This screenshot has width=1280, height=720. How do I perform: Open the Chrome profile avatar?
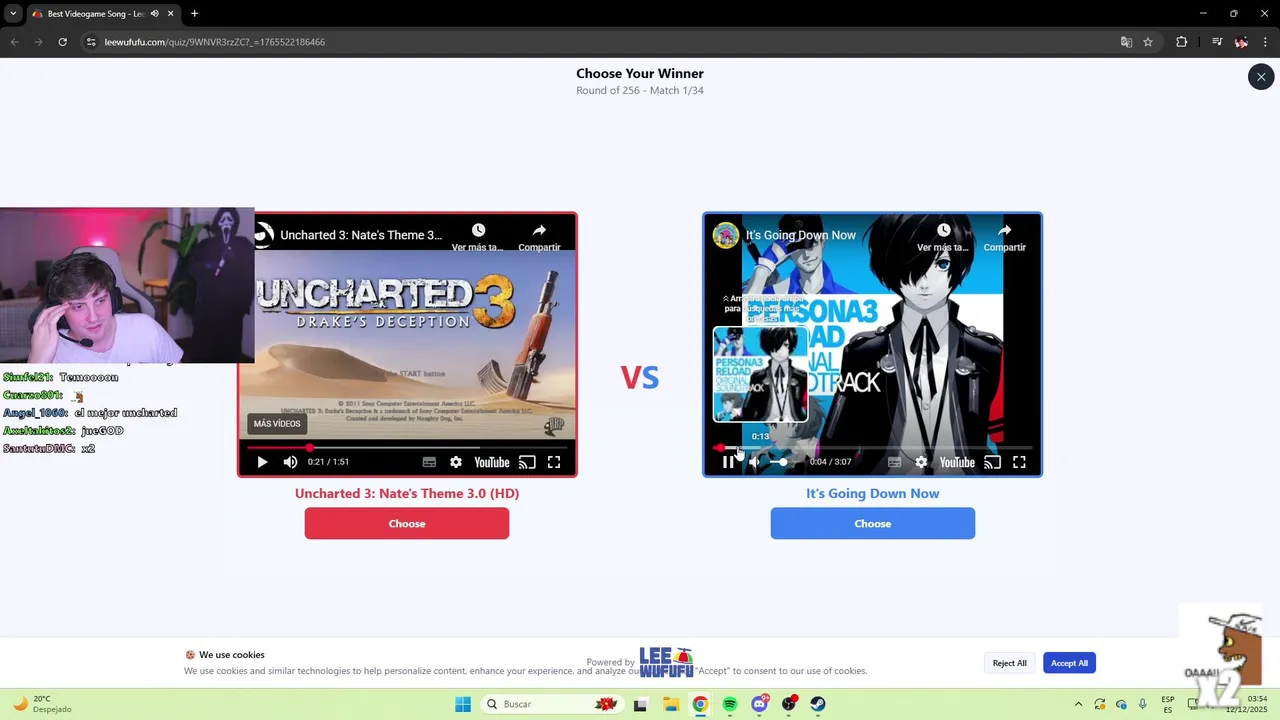[x=1241, y=42]
